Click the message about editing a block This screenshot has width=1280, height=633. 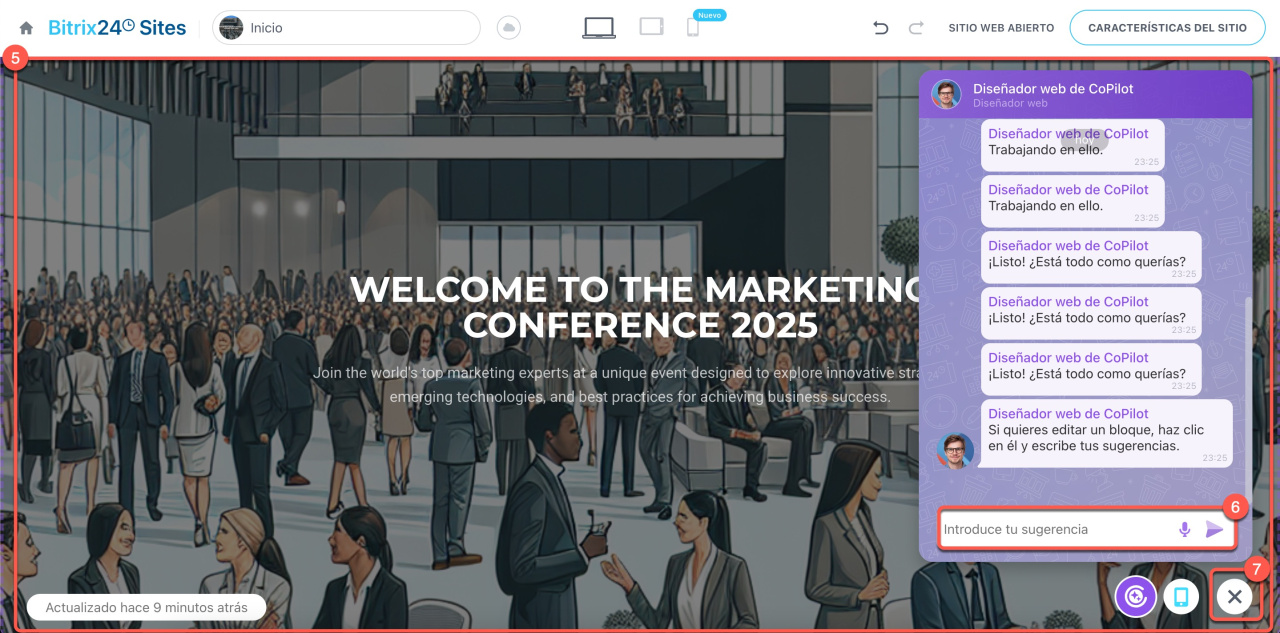[x=1105, y=433]
